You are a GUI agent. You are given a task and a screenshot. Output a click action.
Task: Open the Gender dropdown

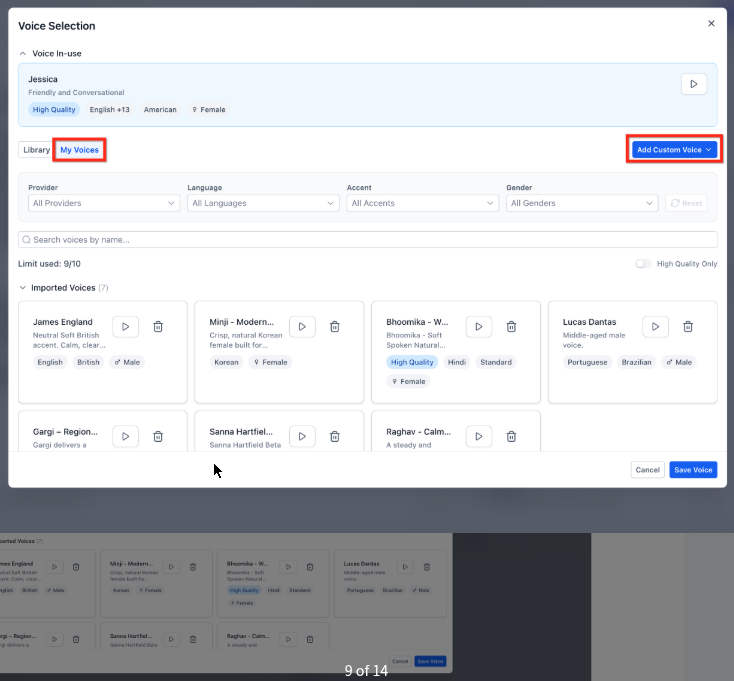582,203
